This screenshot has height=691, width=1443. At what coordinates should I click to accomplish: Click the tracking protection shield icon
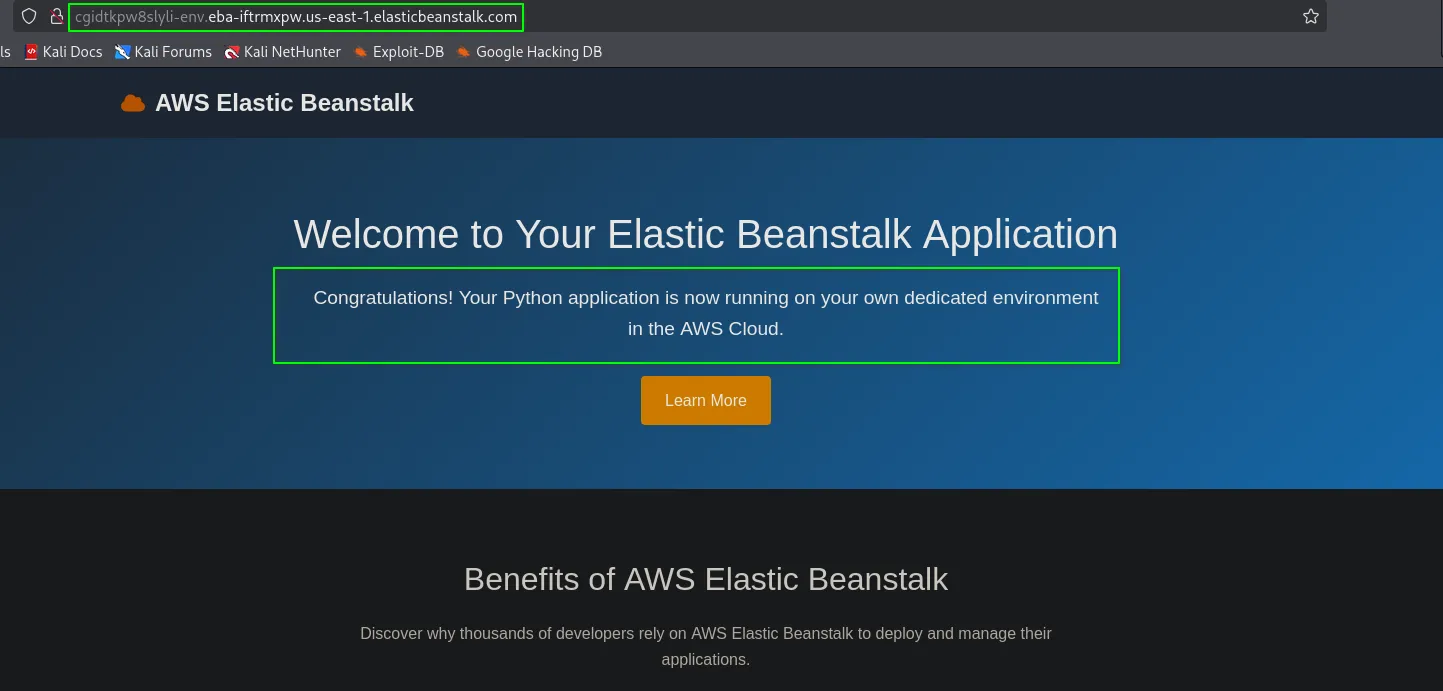[x=29, y=17]
